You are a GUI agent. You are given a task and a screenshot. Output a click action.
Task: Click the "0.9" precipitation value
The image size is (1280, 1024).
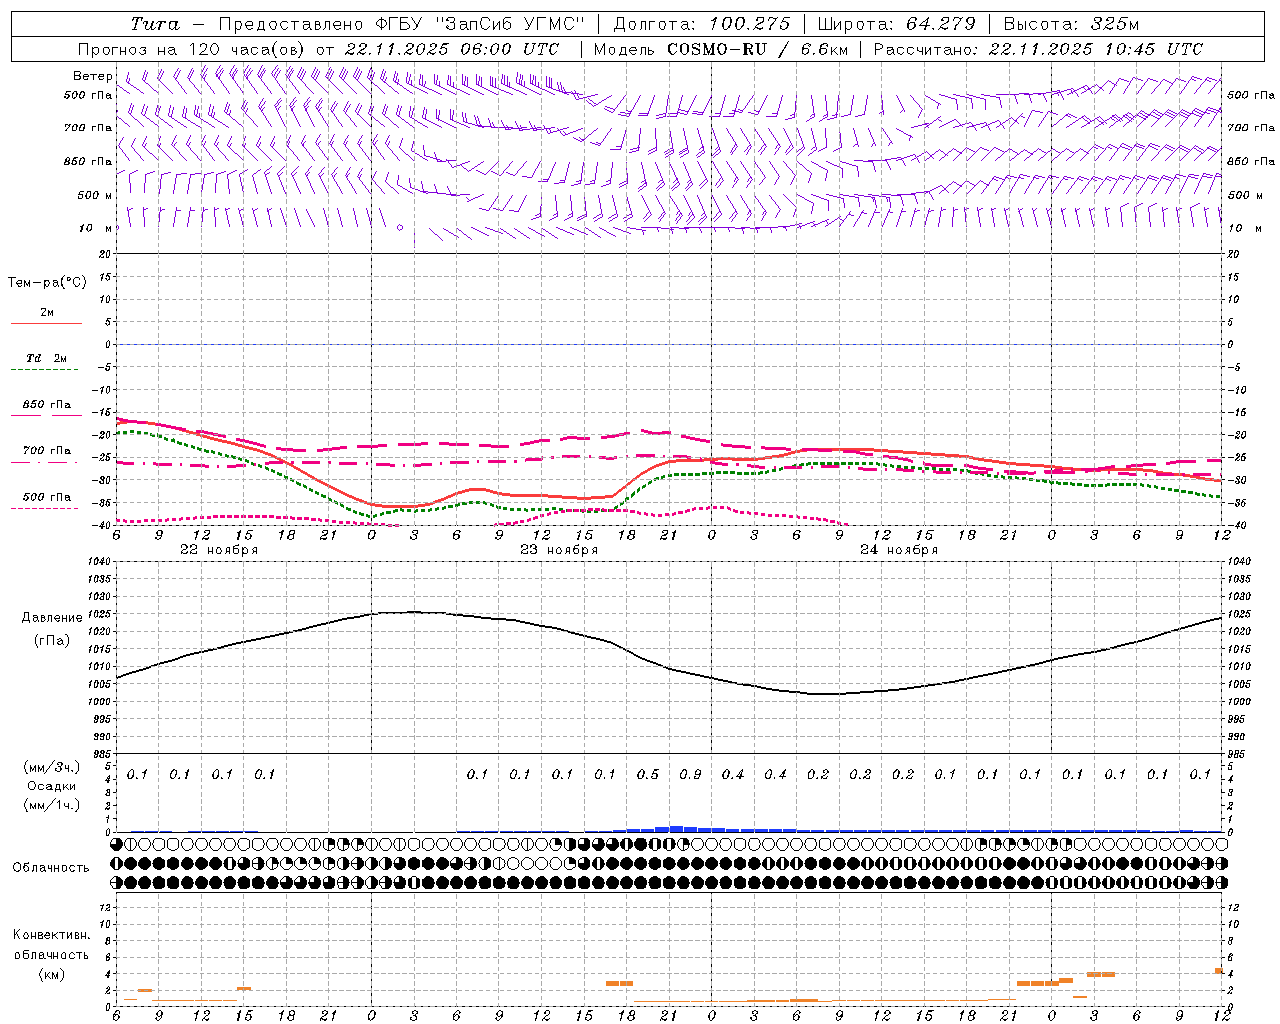click(690, 774)
